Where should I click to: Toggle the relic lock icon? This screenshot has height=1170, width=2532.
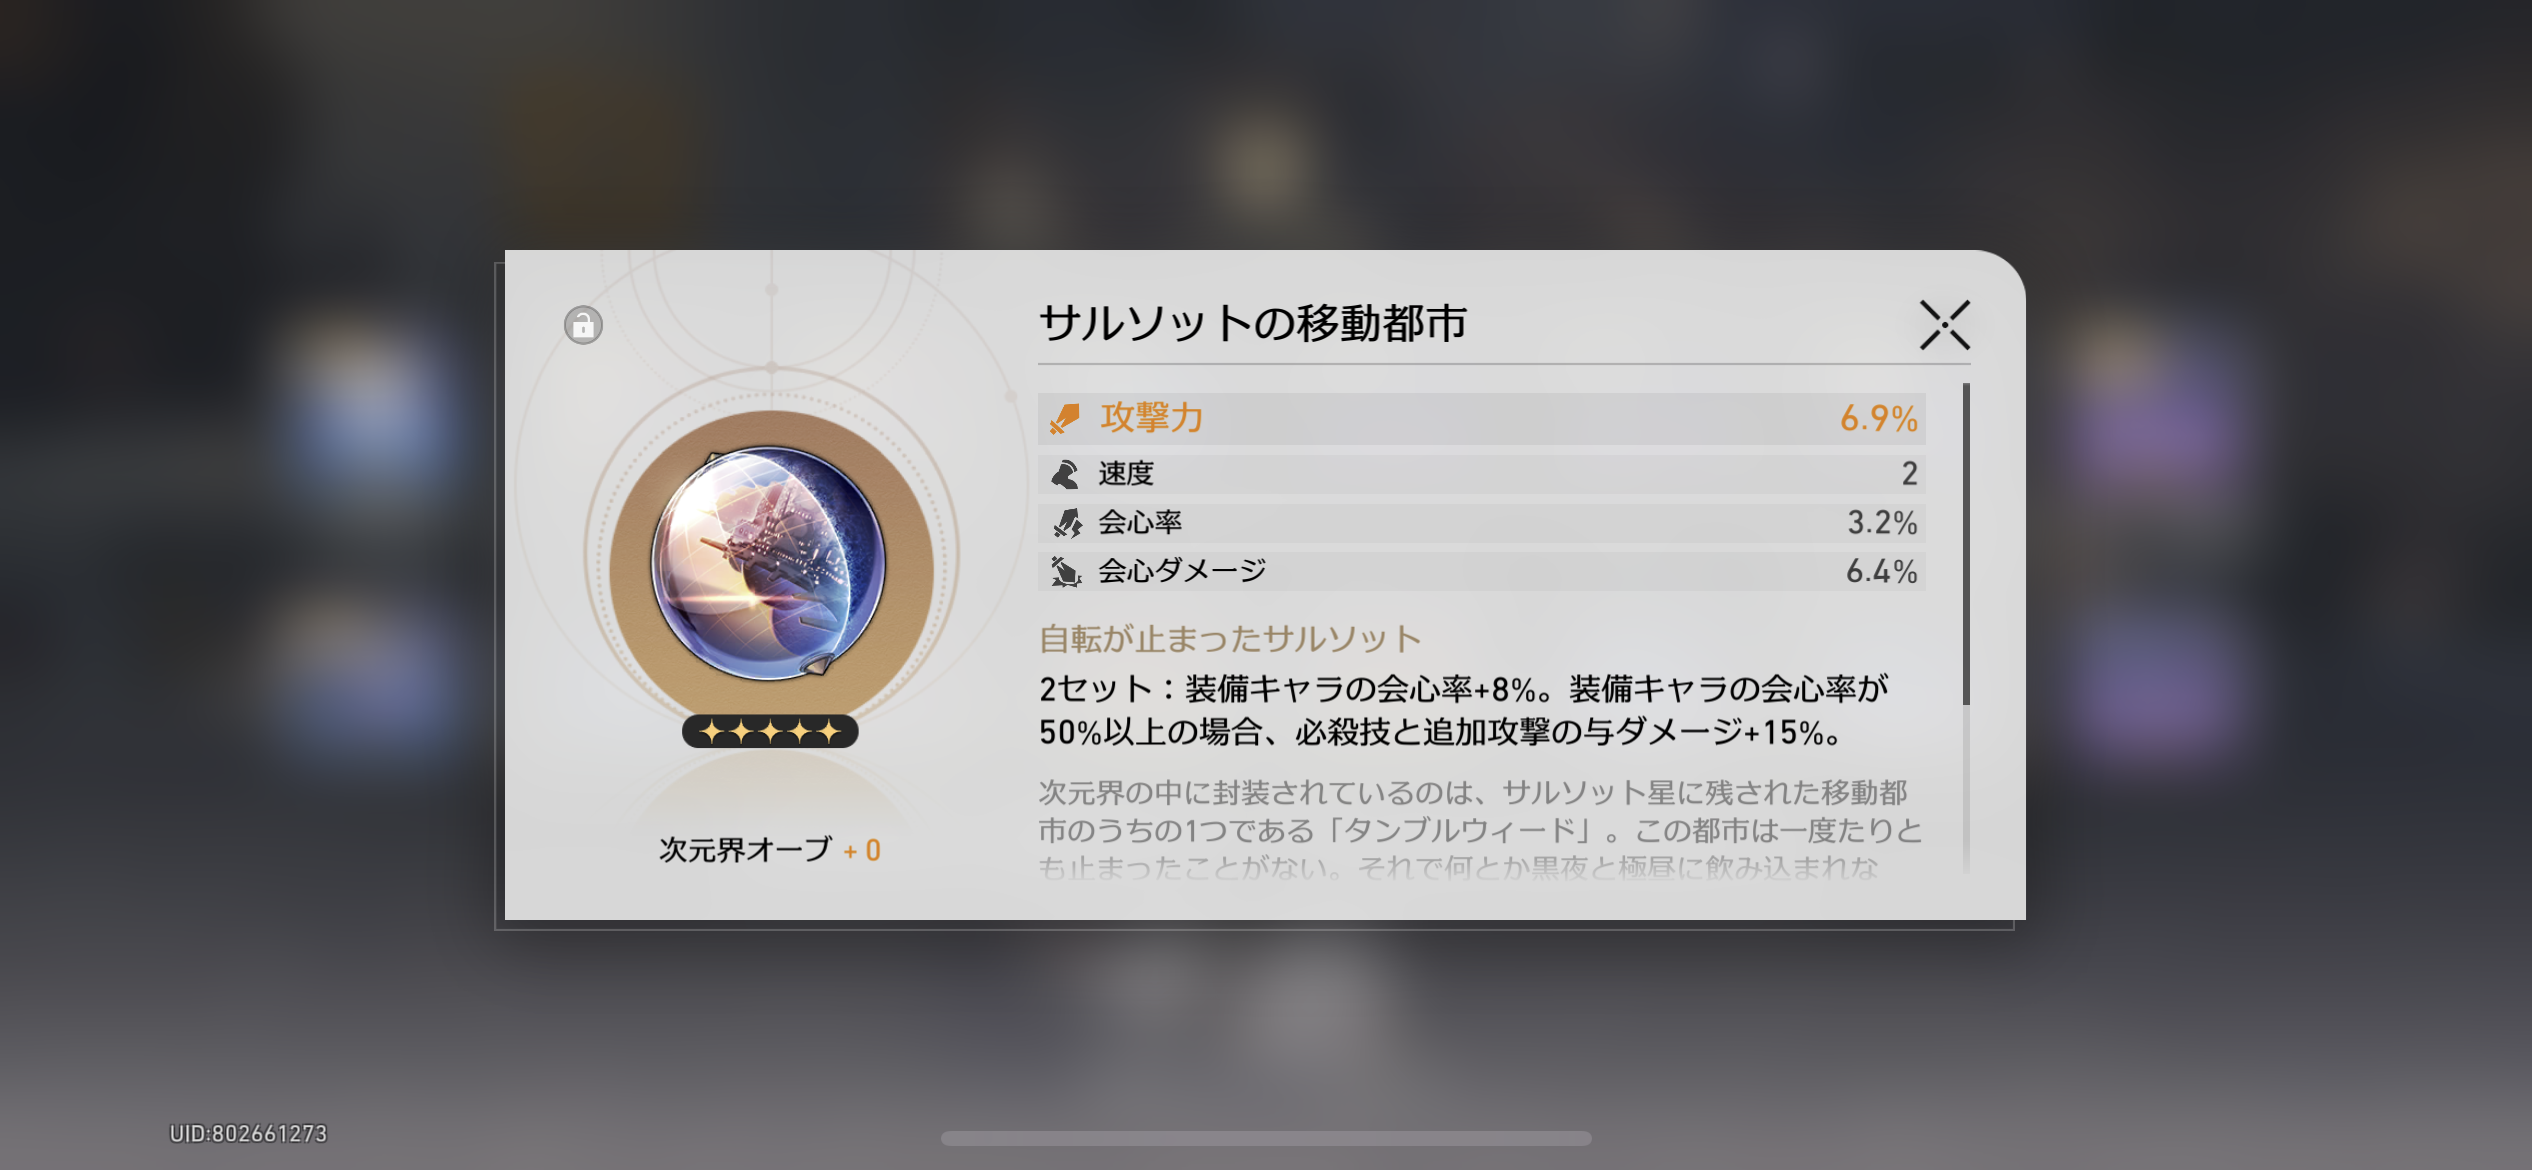(x=583, y=325)
